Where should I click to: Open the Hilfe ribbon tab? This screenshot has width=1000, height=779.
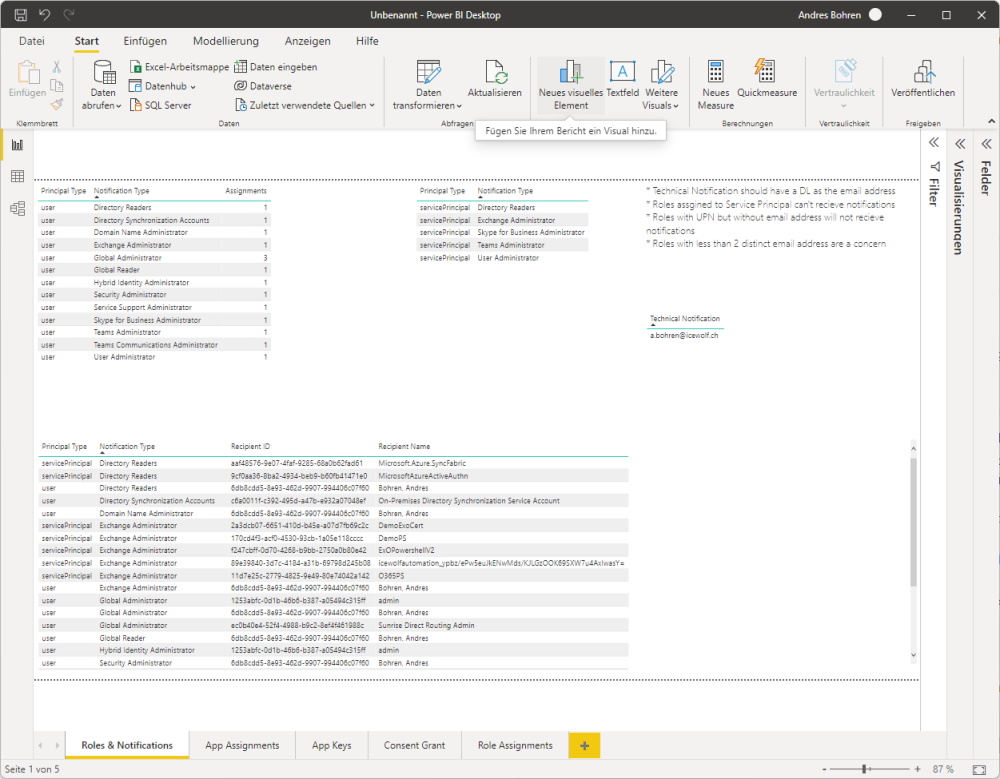pyautogui.click(x=367, y=41)
